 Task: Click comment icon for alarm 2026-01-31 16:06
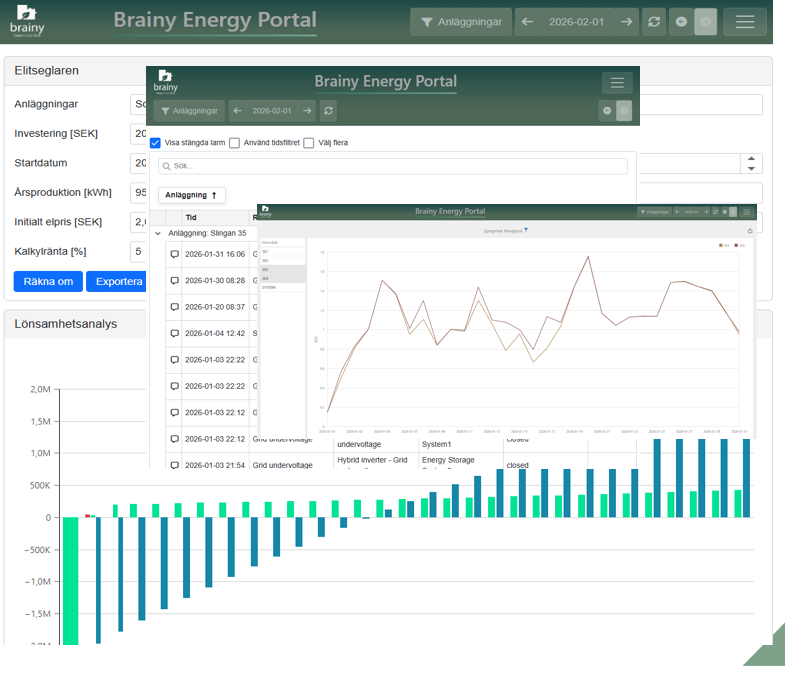click(x=174, y=255)
